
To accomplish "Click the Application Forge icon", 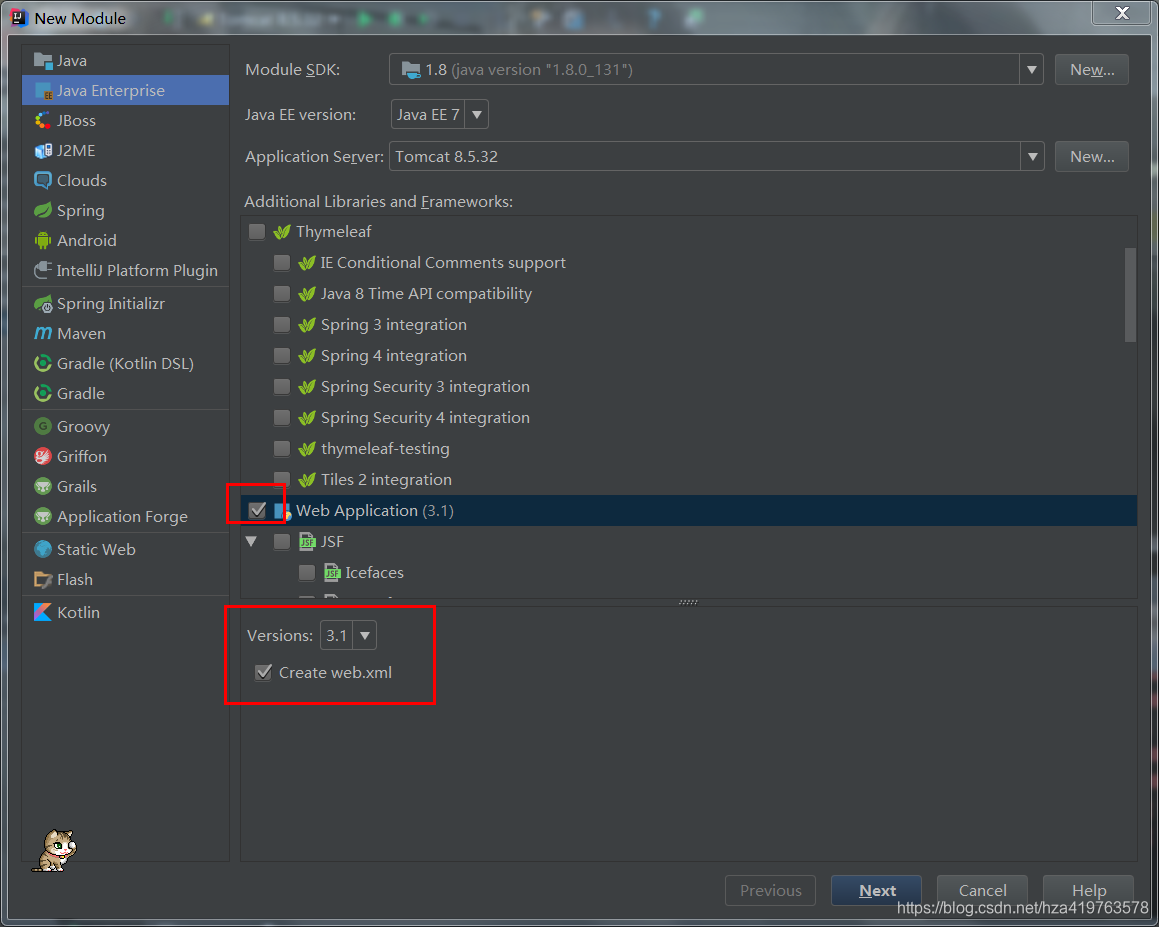I will (x=43, y=517).
